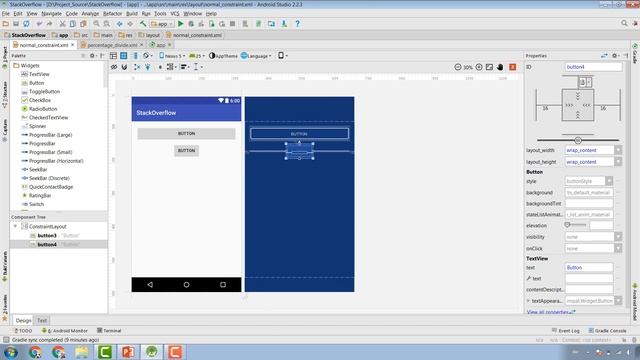The width and height of the screenshot is (640, 360).
Task: Toggle the Pan hand icon
Action: pyautogui.click(x=500, y=67)
